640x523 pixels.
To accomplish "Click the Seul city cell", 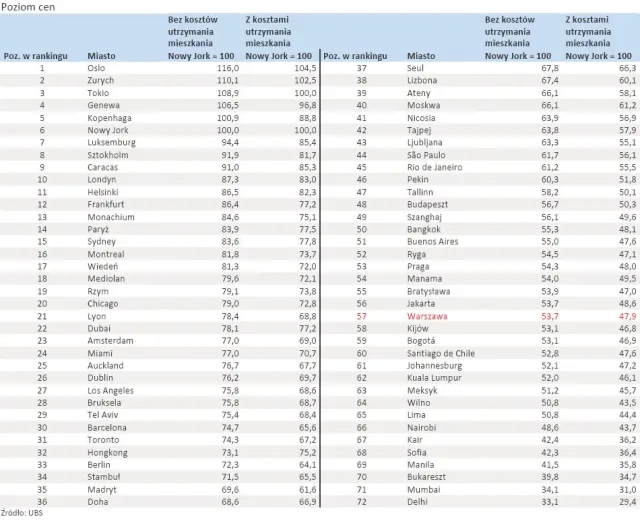I will pyautogui.click(x=418, y=68).
